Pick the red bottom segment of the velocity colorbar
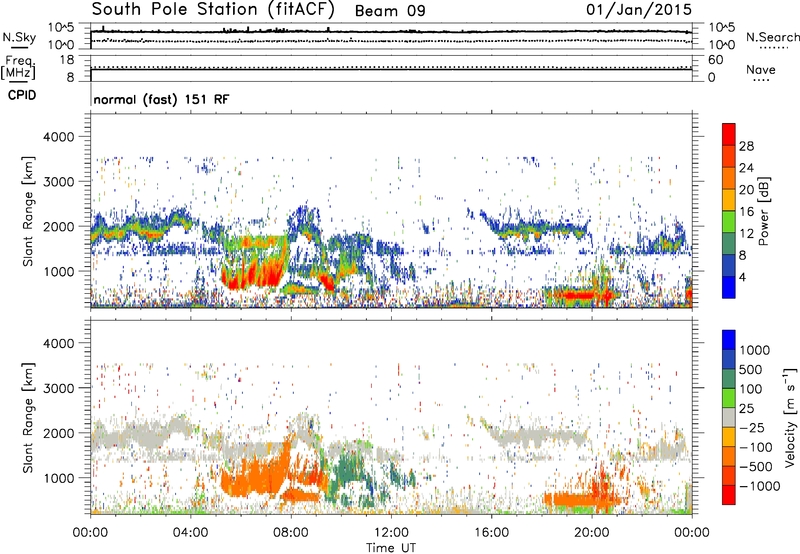 (x=729, y=495)
